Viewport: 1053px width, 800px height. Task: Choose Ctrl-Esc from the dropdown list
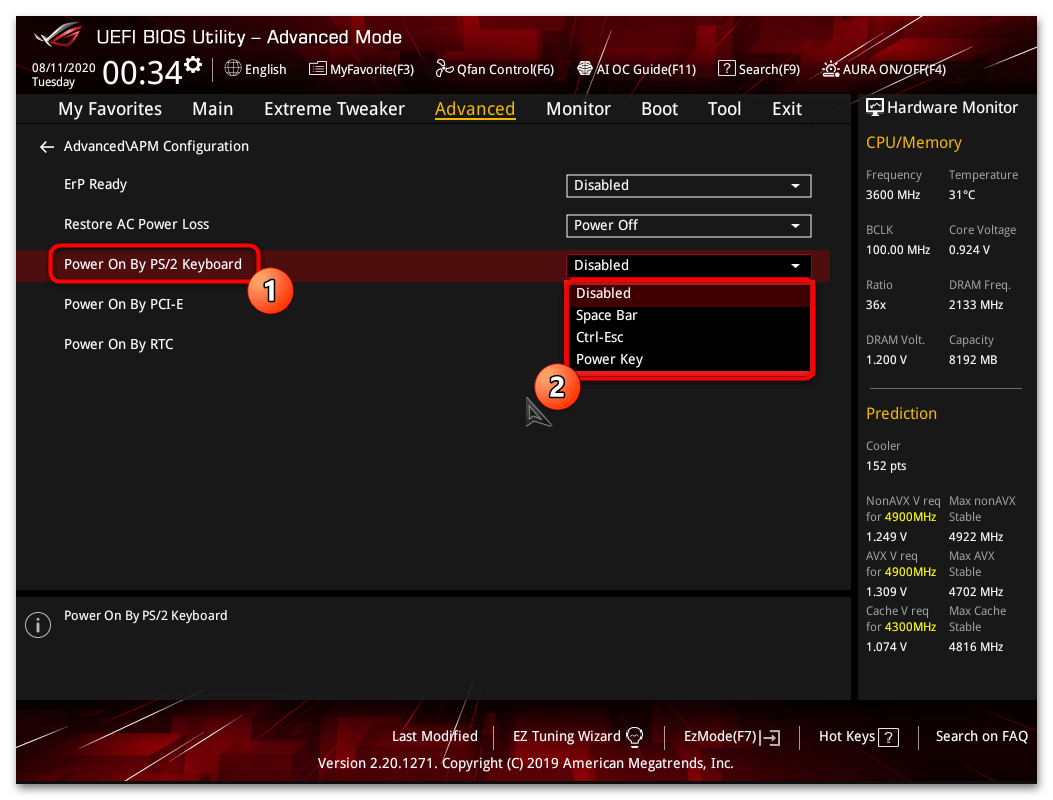(x=600, y=338)
